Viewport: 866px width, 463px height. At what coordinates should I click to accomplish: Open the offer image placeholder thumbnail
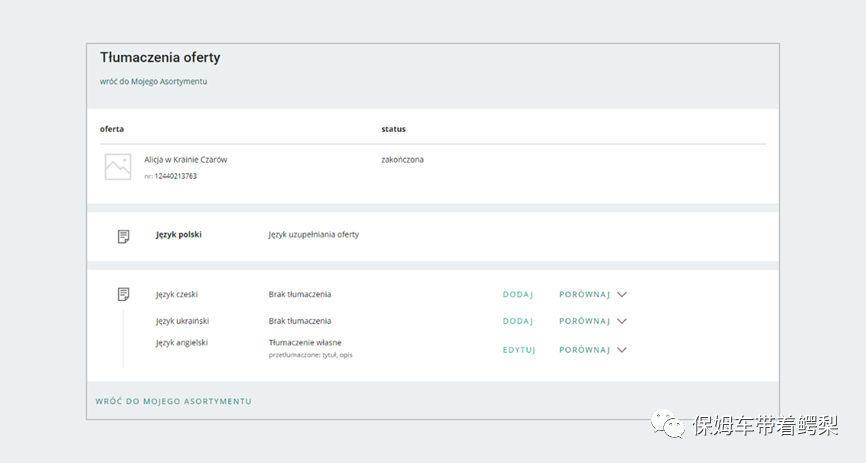(x=118, y=167)
